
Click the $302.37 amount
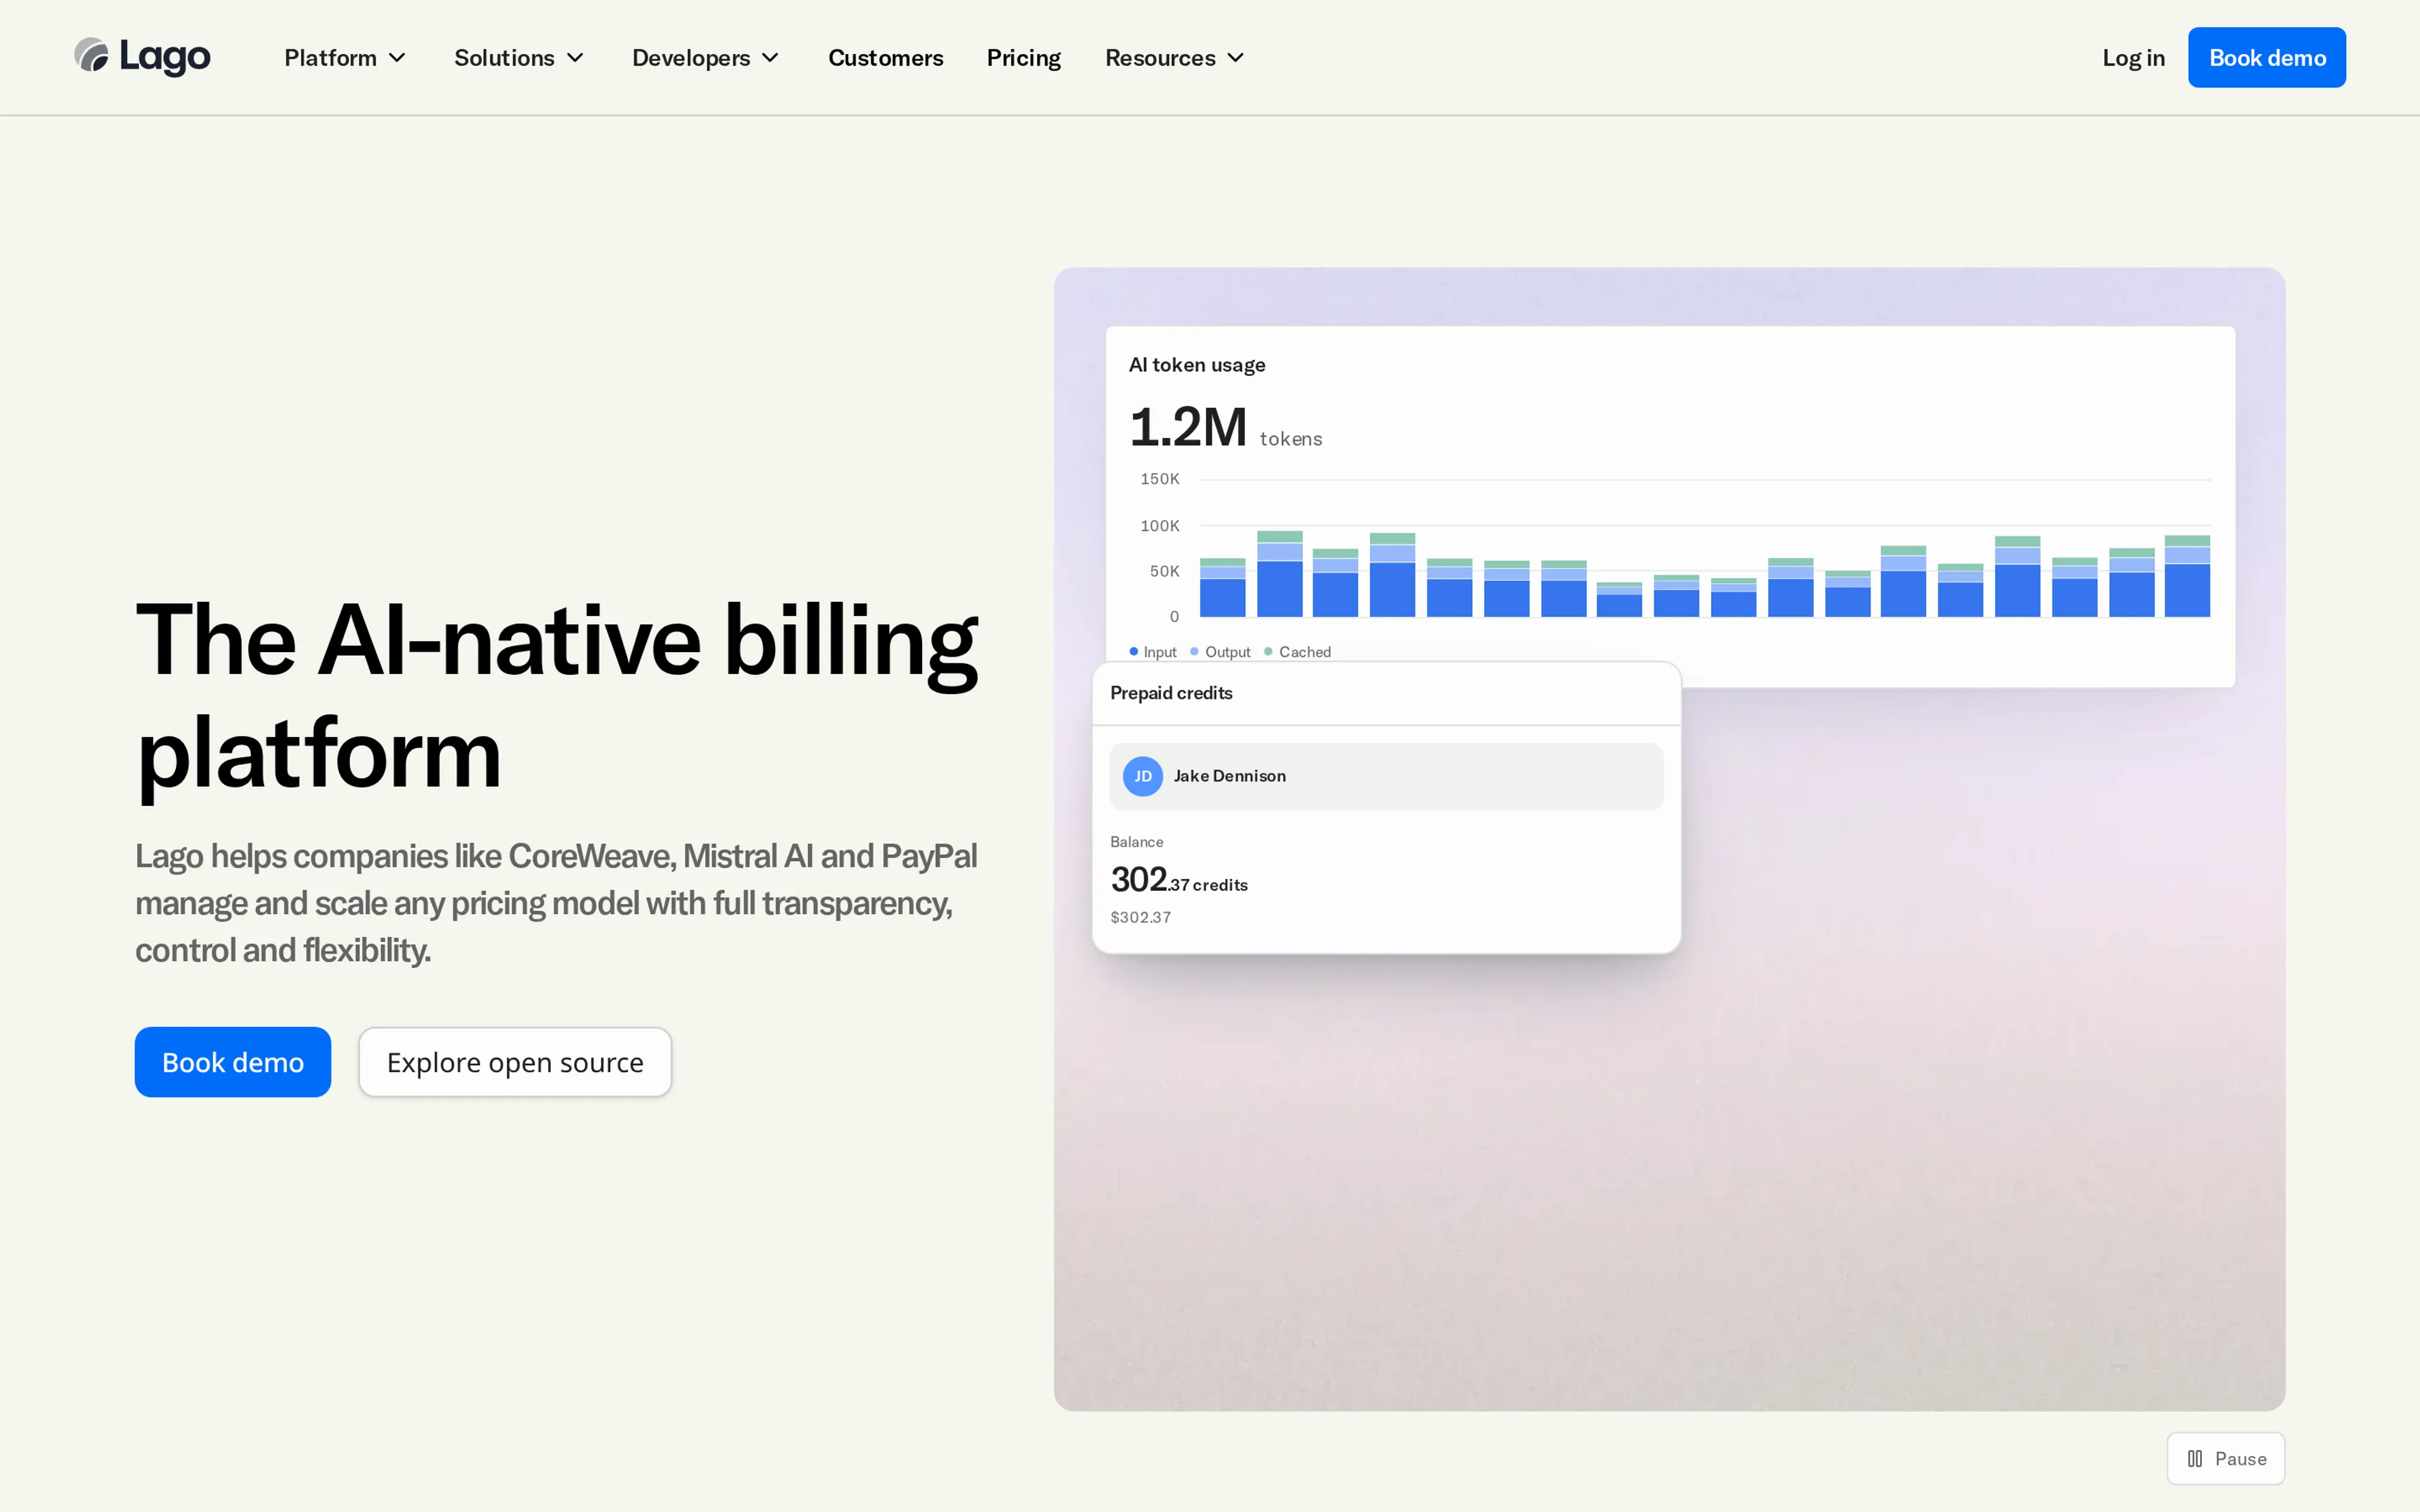tap(1141, 917)
